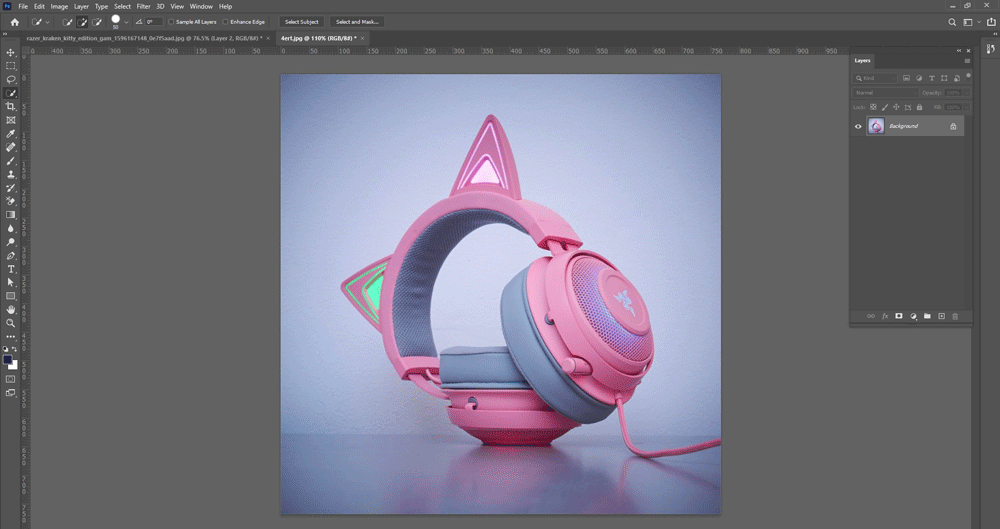This screenshot has width=1000, height=529.
Task: Add a layer mask
Action: (x=899, y=317)
